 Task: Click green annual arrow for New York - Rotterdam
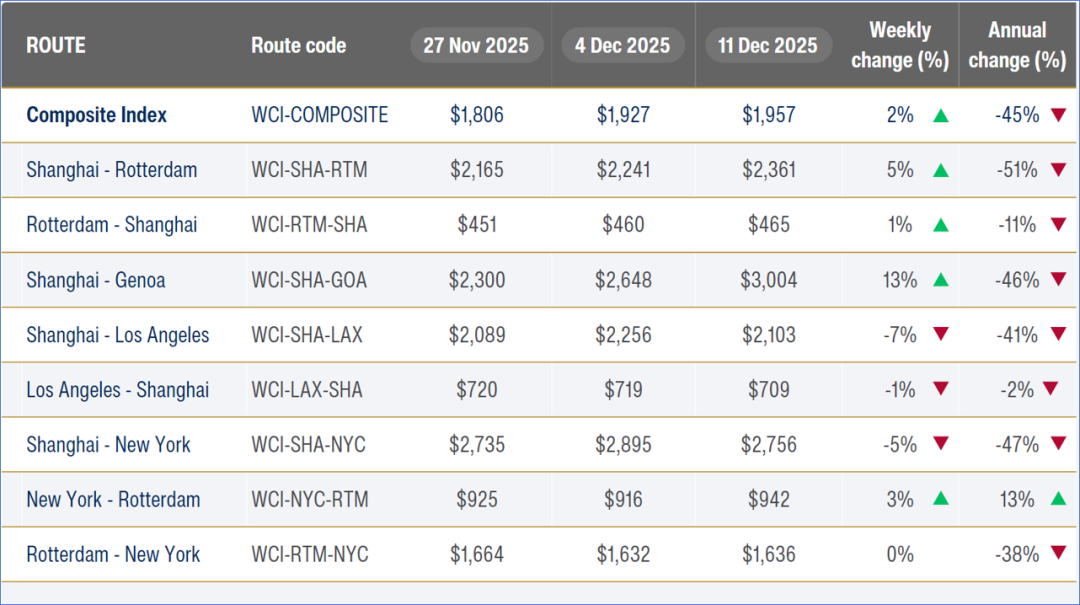[1058, 500]
